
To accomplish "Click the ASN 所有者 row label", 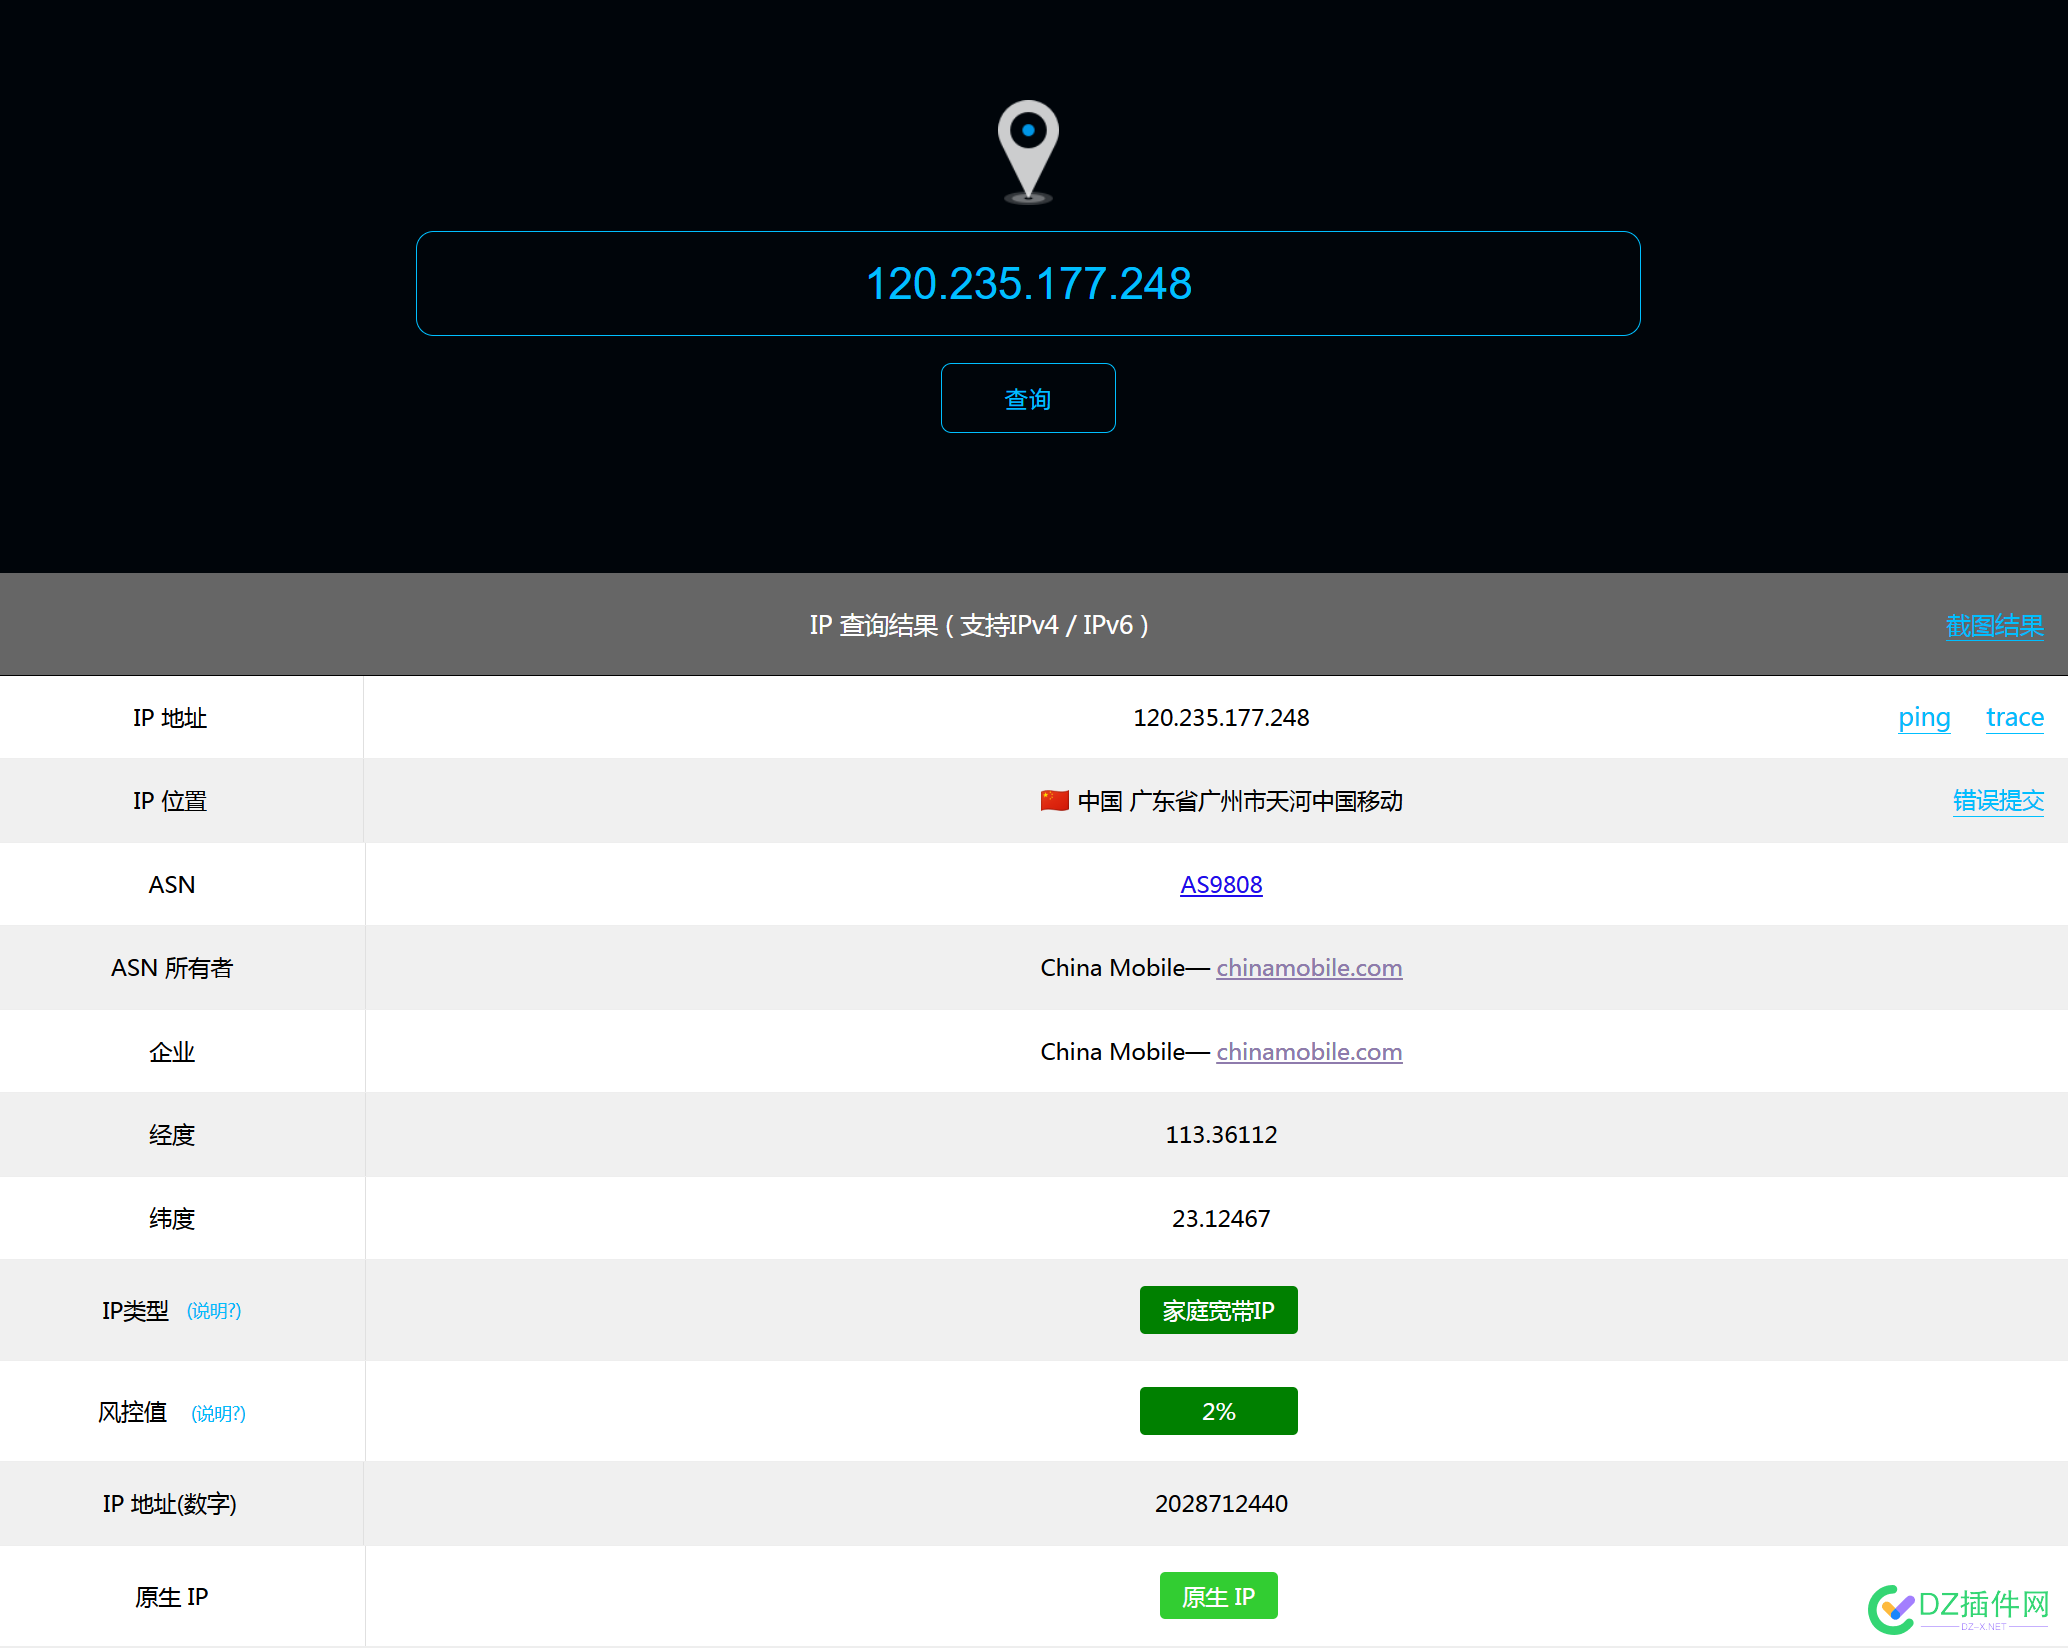I will (171, 968).
